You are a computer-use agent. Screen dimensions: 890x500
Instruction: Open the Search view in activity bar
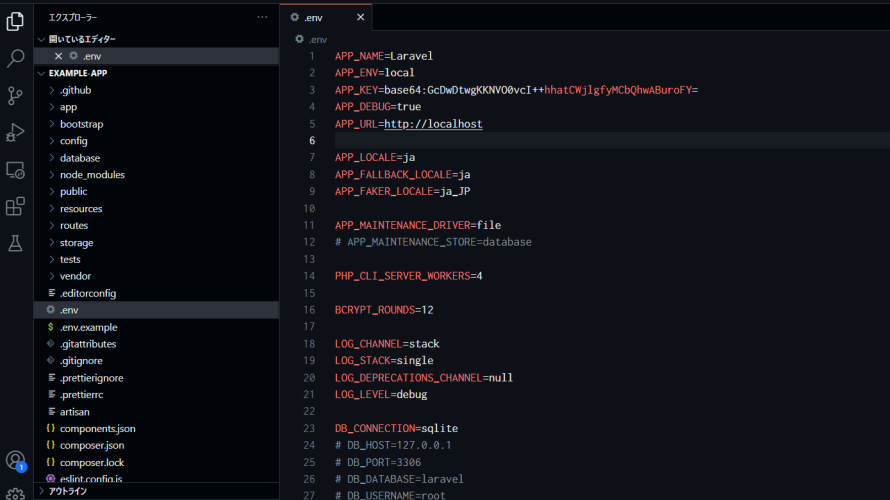coord(15,58)
